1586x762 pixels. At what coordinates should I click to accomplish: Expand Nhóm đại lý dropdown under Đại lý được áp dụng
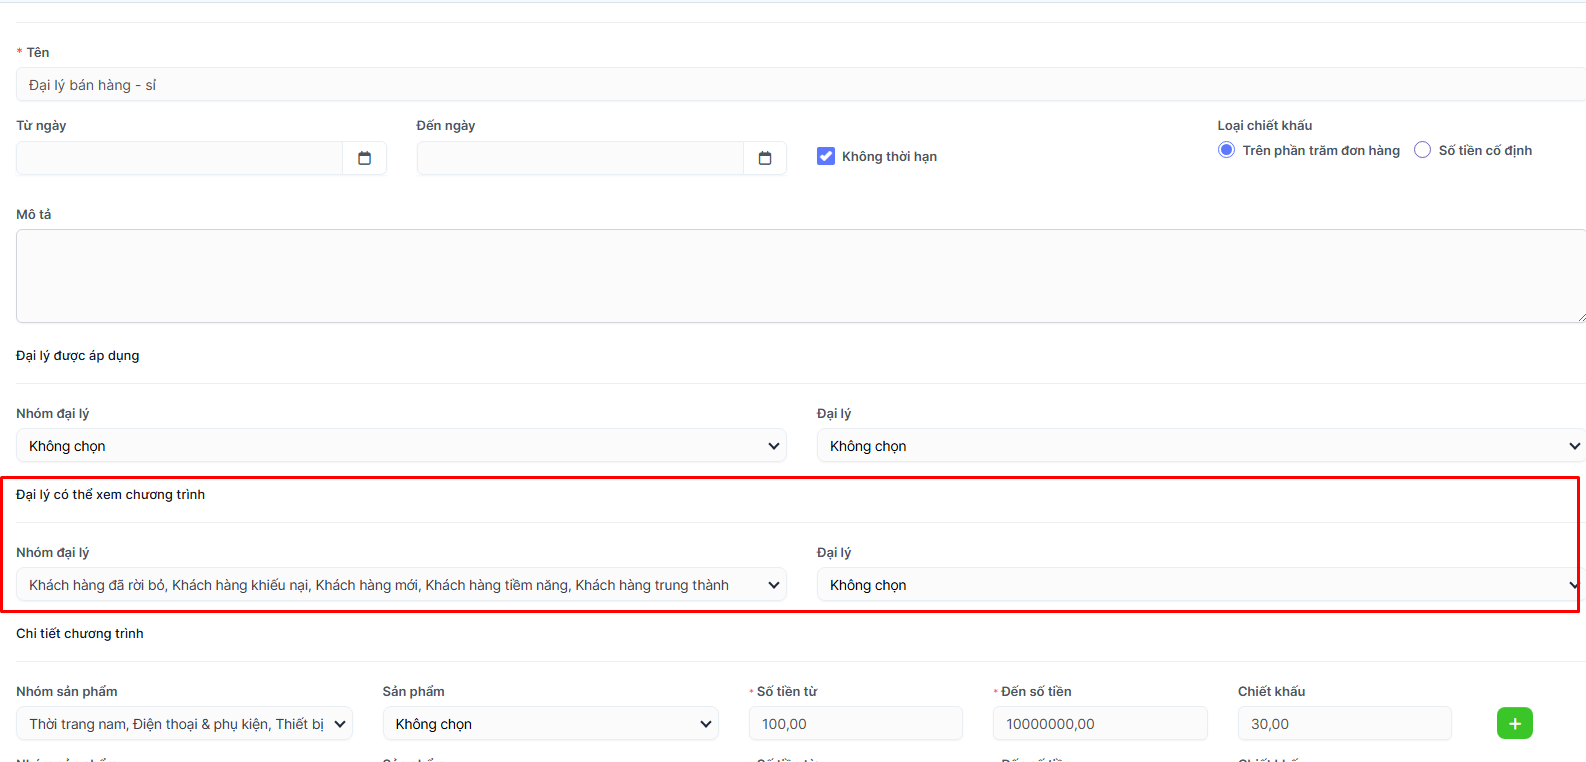(401, 446)
